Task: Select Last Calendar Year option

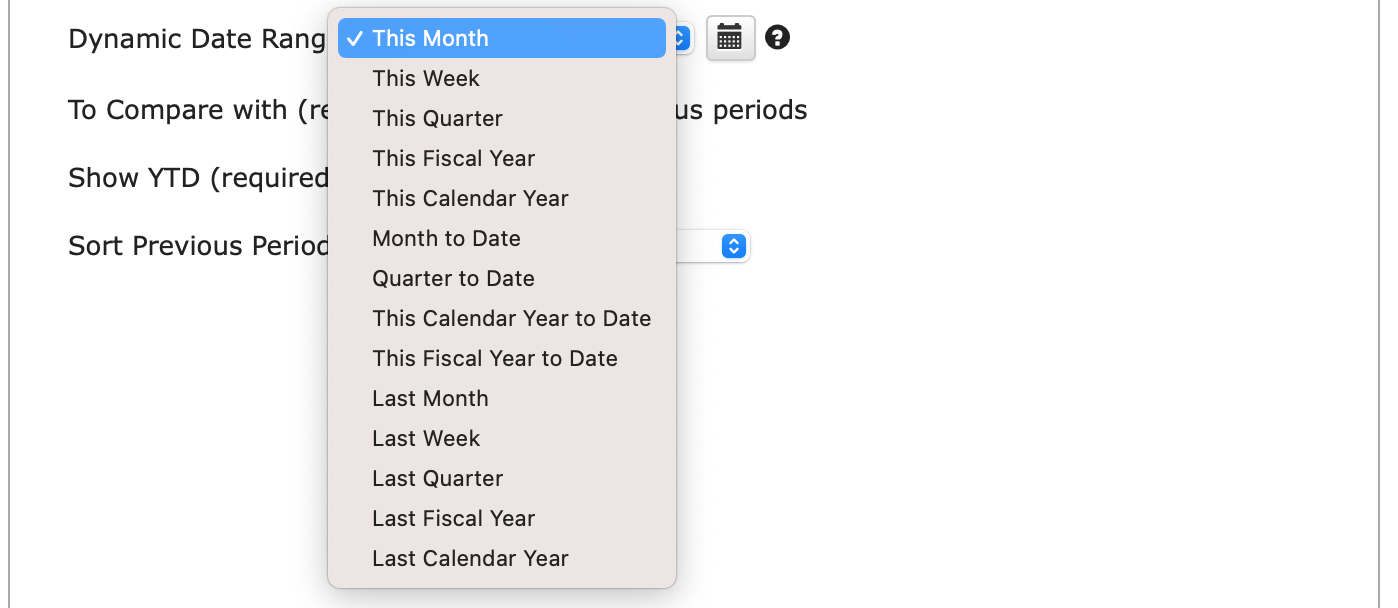Action: [502, 558]
